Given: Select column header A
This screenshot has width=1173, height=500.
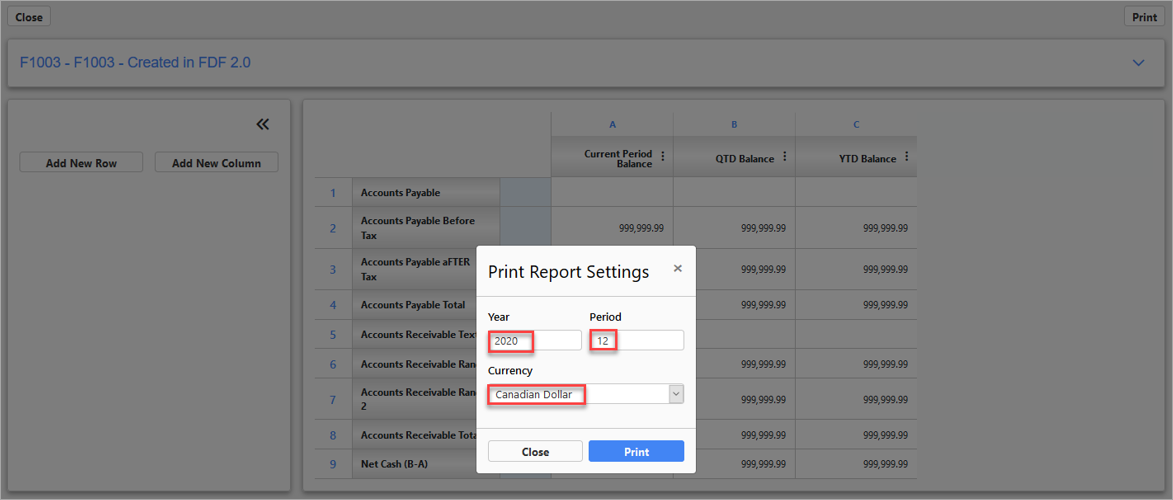Looking at the screenshot, I should pyautogui.click(x=612, y=125).
